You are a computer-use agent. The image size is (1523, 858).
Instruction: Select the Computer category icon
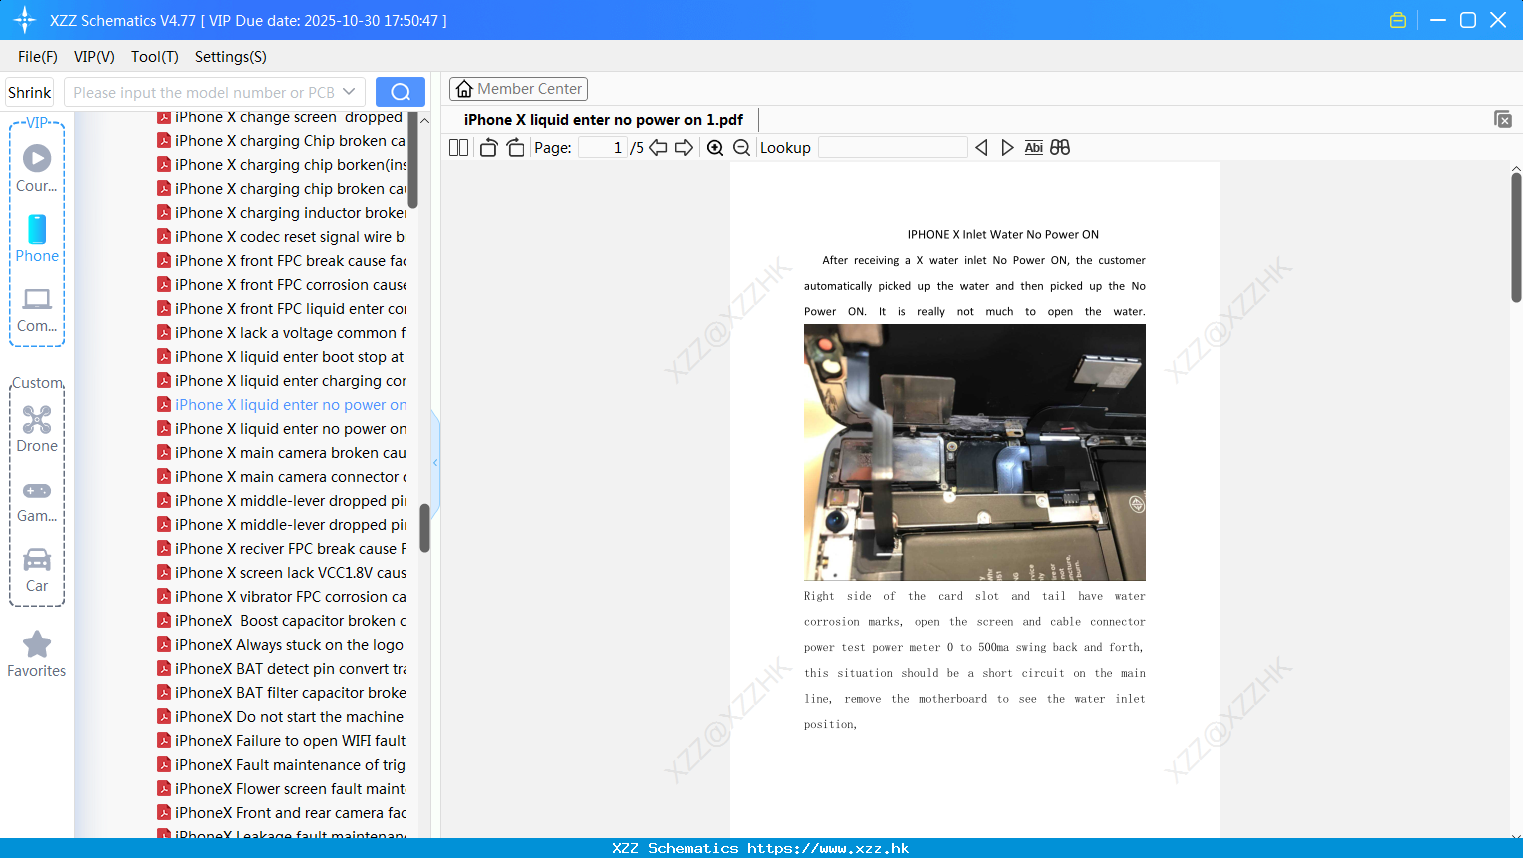coord(37,309)
